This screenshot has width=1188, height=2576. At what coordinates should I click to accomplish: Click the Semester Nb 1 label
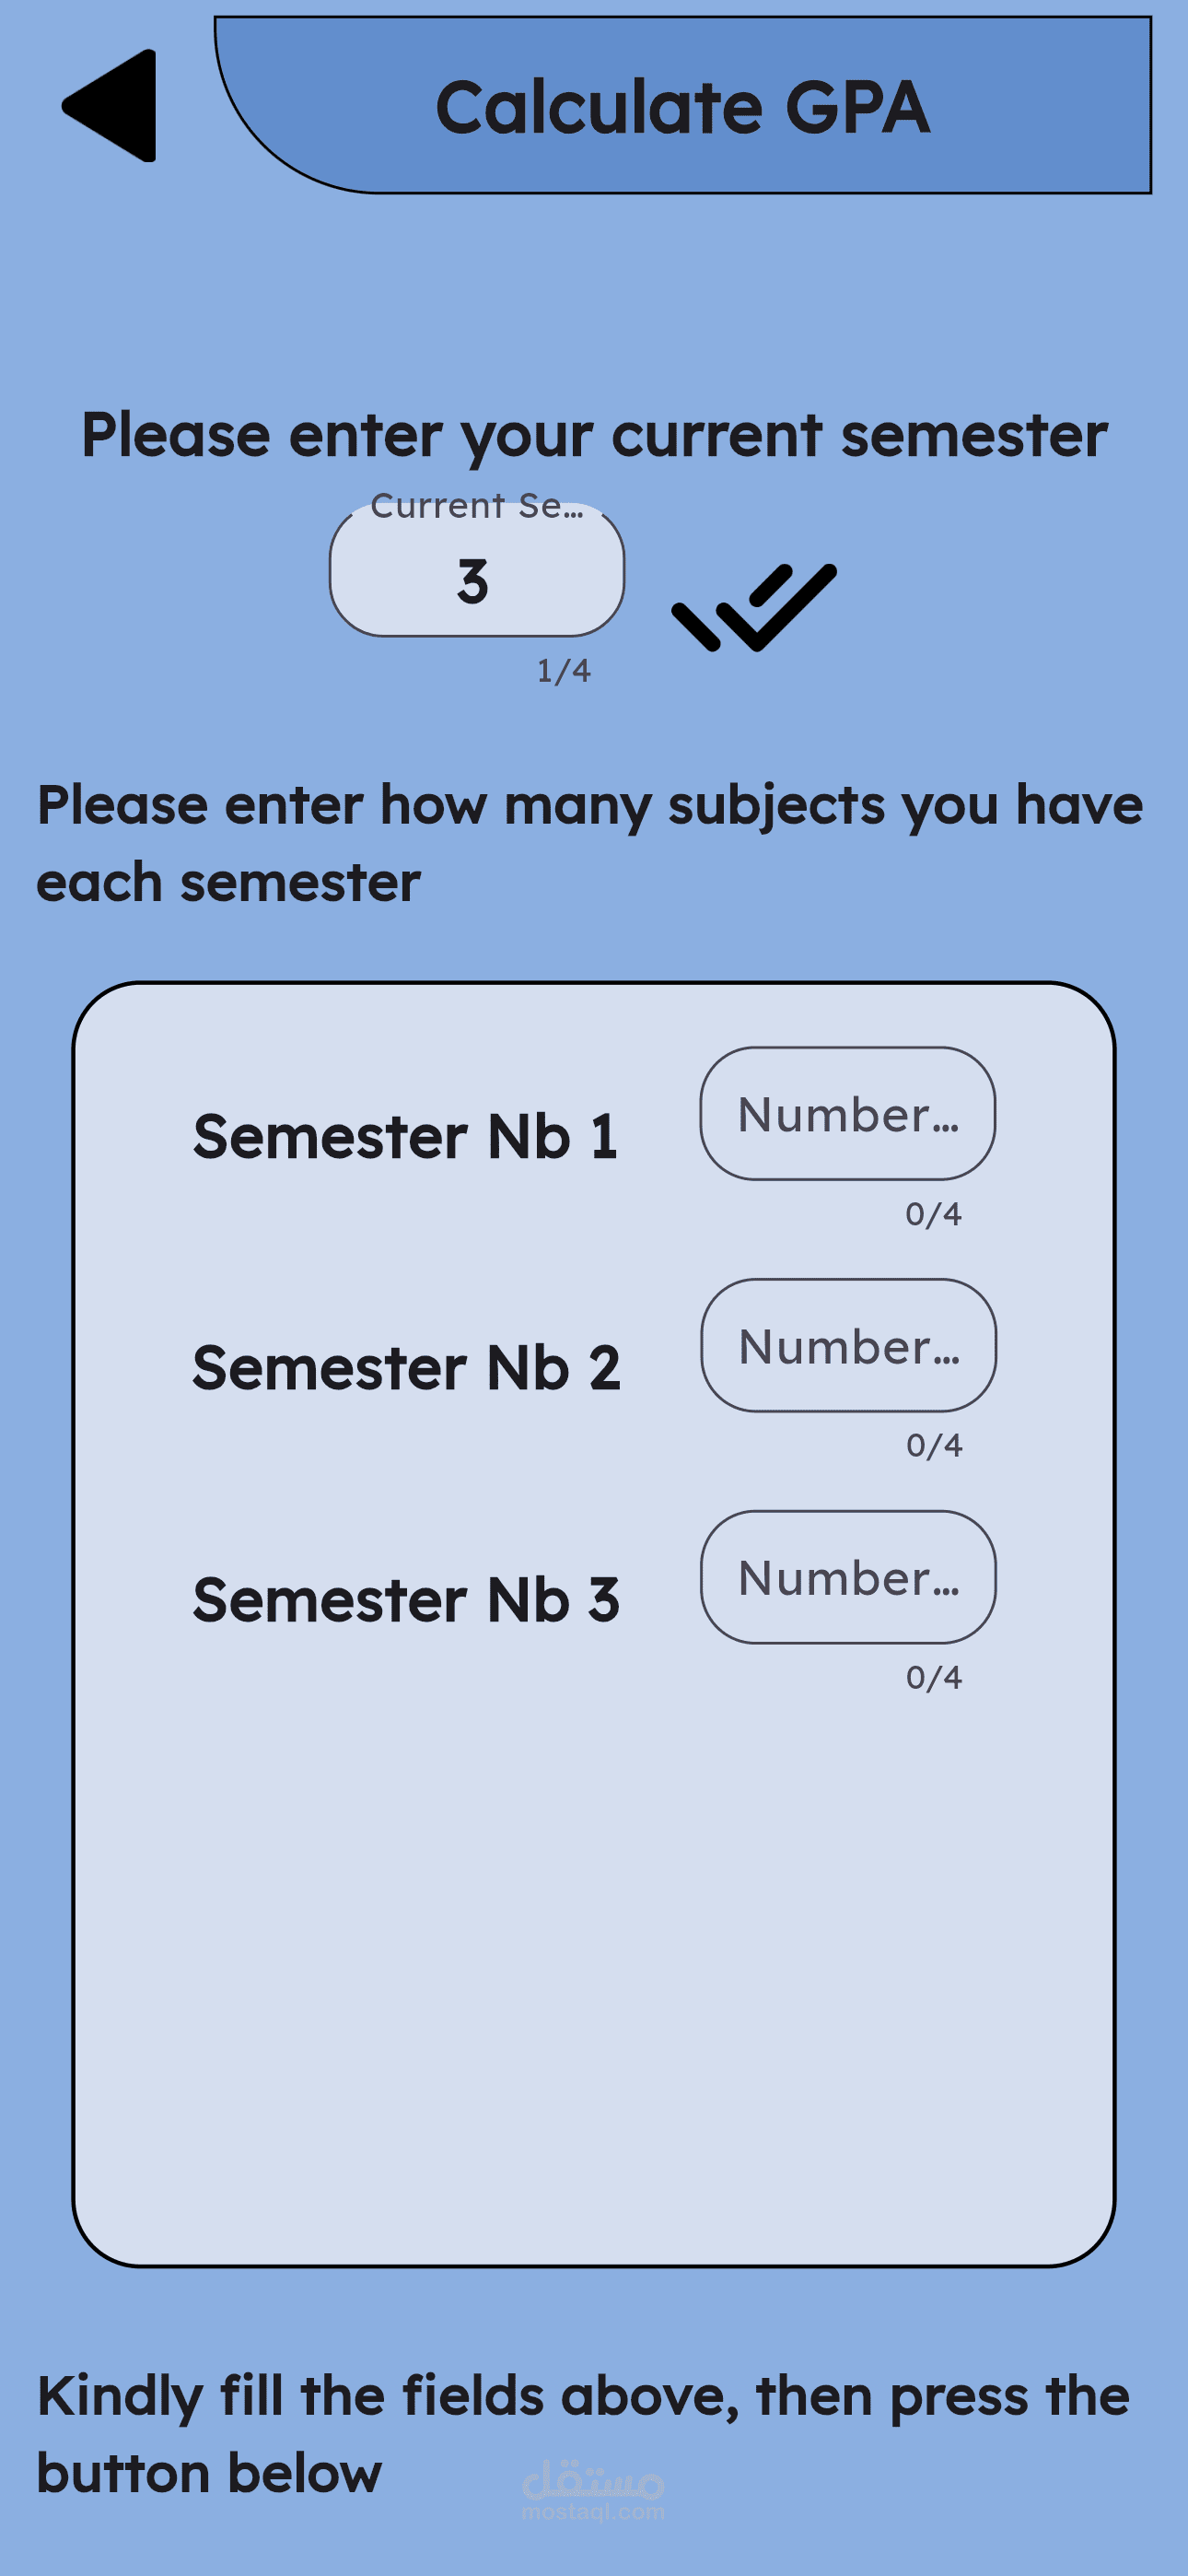[405, 1137]
